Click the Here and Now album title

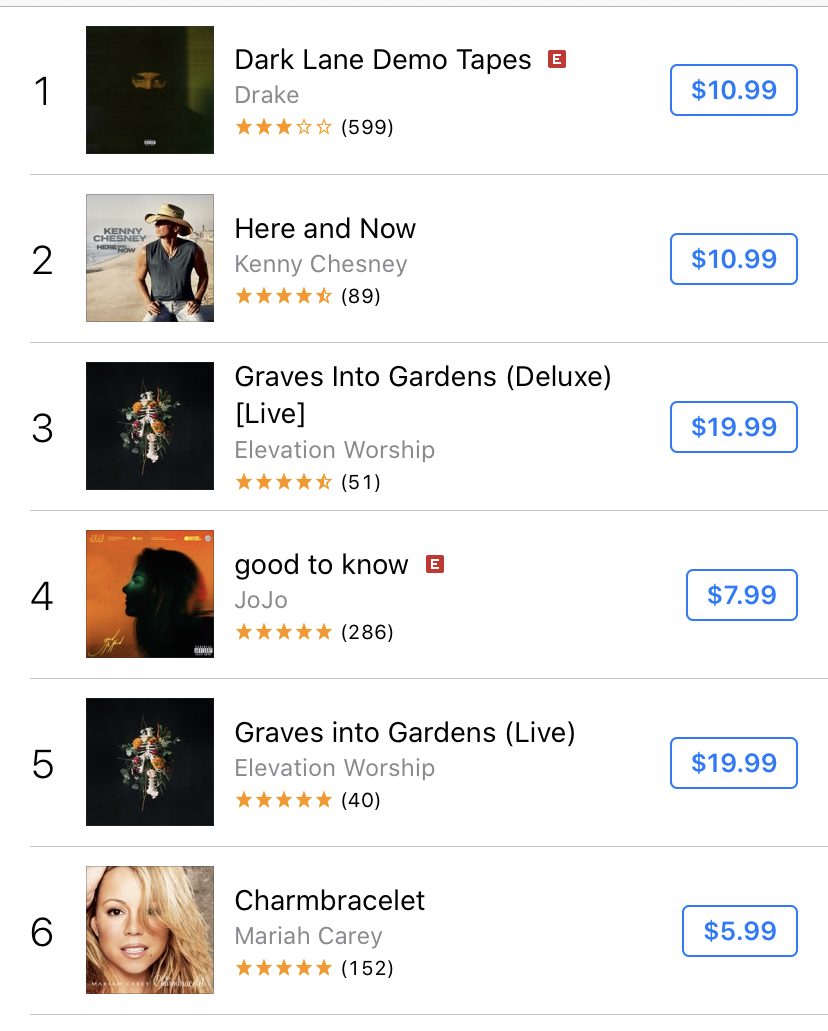point(325,229)
